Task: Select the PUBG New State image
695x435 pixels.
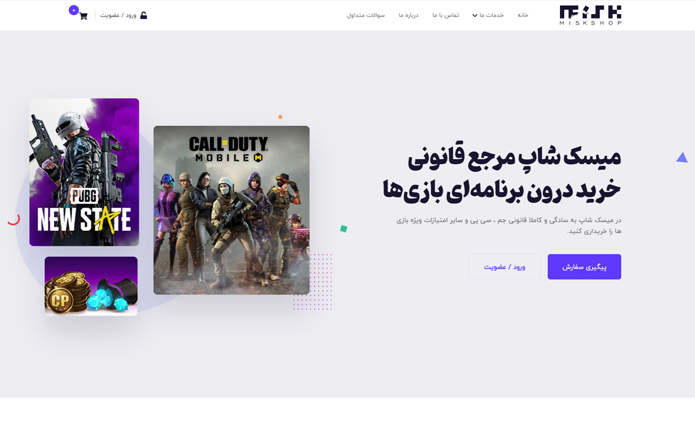Action: click(x=84, y=172)
